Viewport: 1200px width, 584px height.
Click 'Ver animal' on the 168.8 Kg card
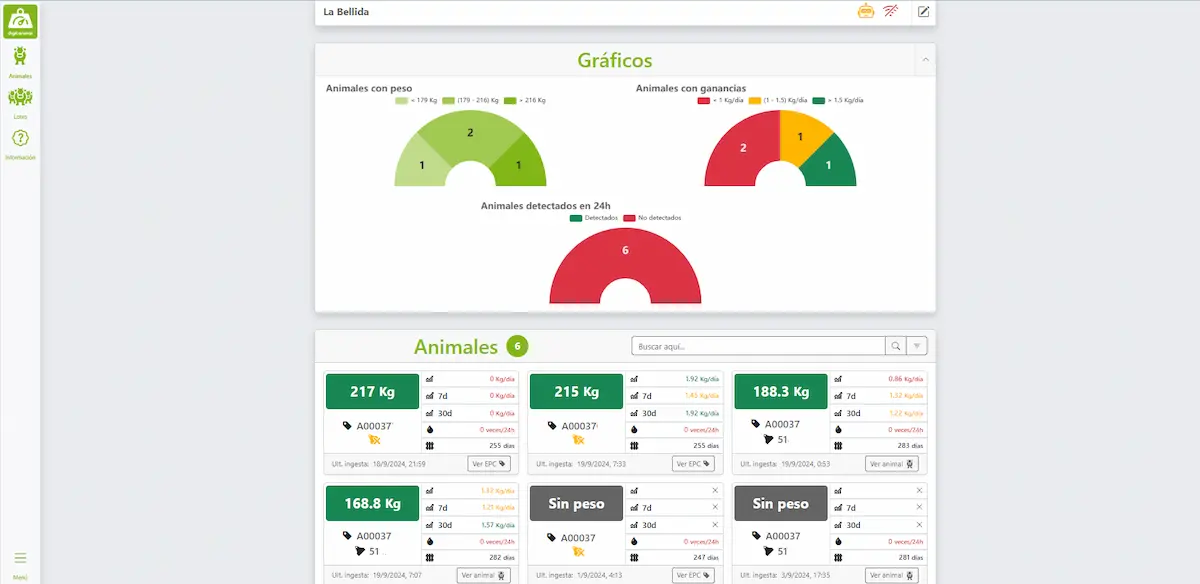click(484, 575)
